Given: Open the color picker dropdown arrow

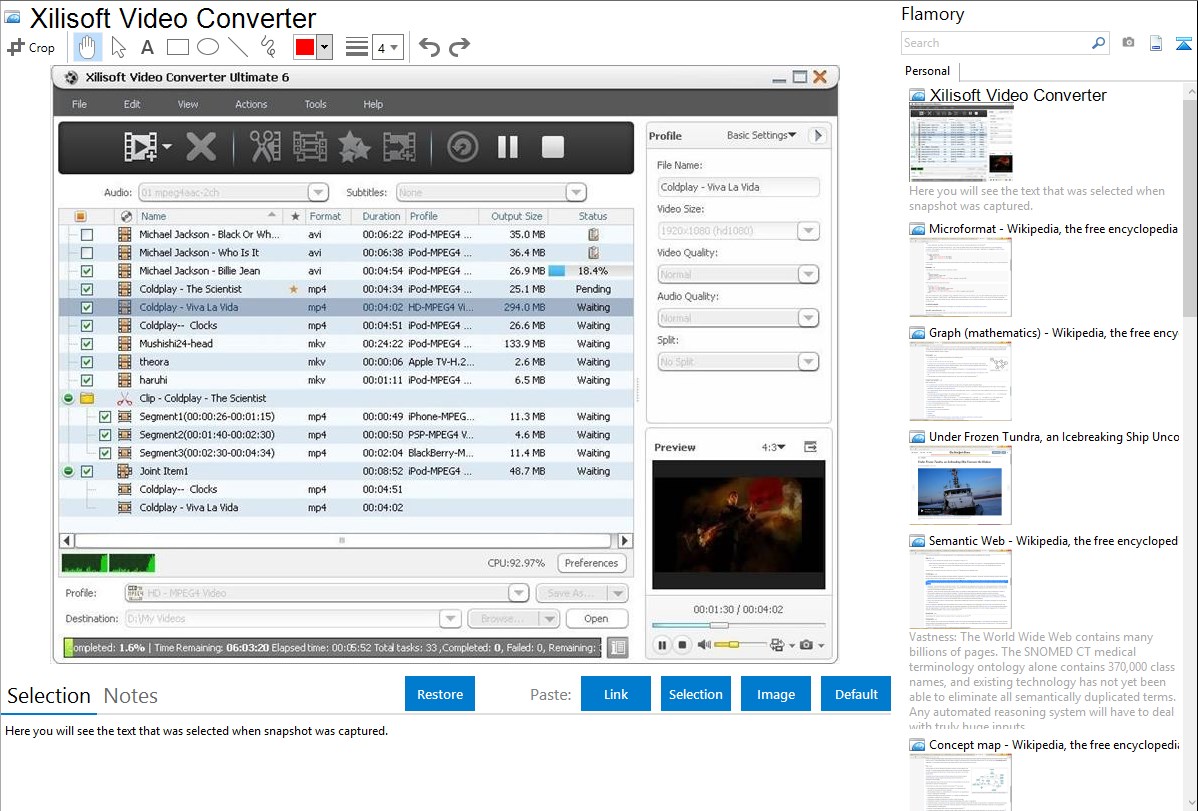Looking at the screenshot, I should point(324,47).
